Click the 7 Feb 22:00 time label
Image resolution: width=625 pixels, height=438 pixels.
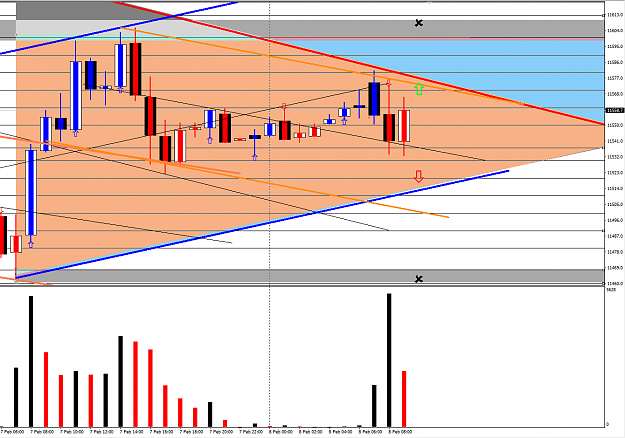(251, 432)
